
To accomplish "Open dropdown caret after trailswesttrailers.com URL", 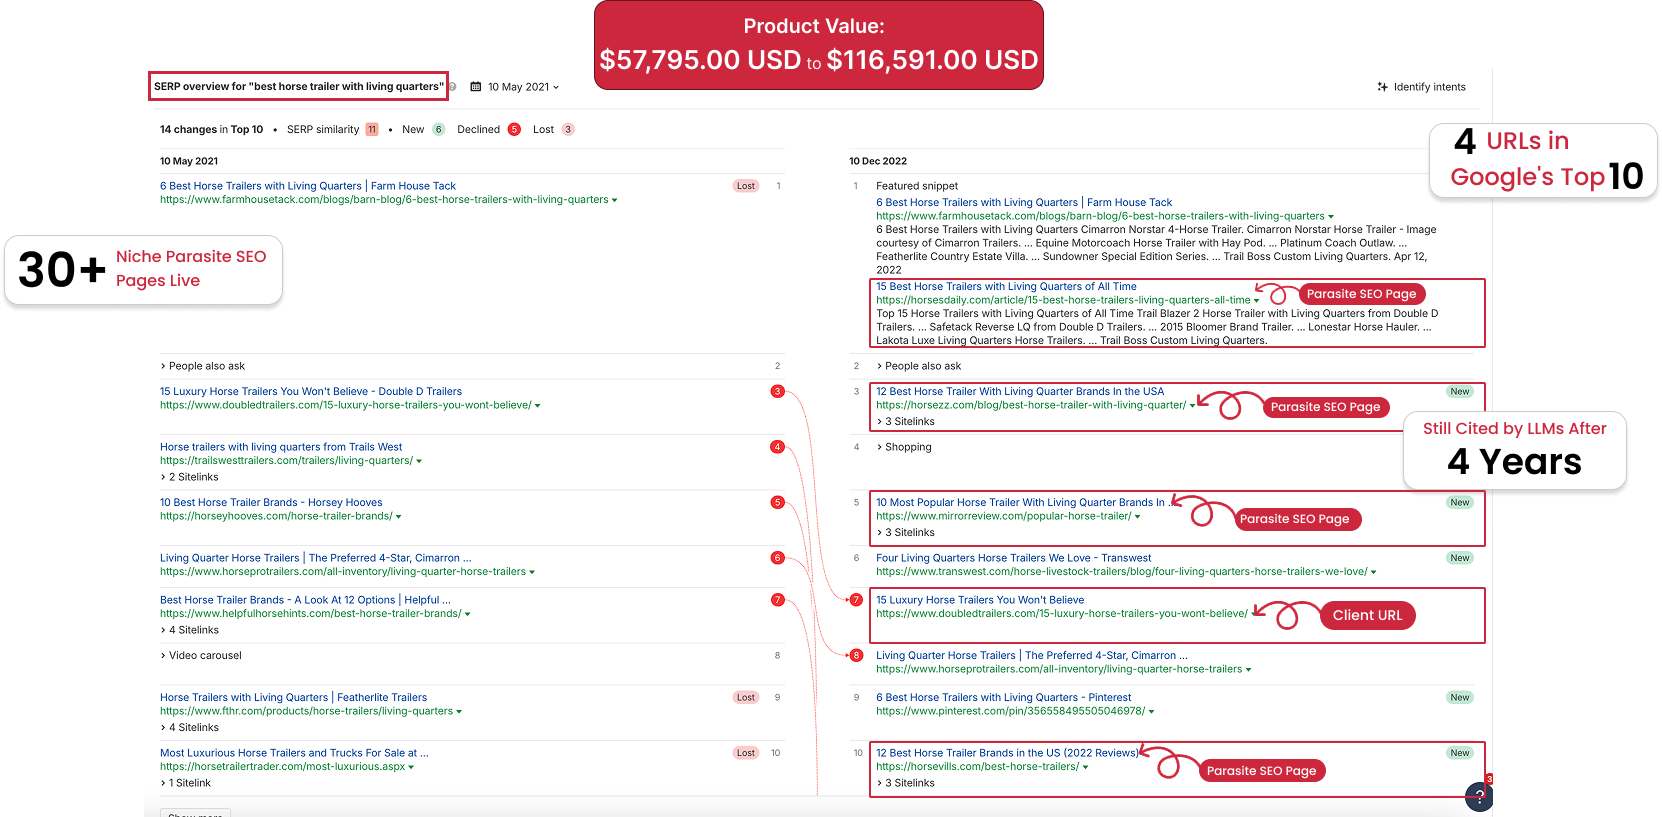I will coord(419,461).
